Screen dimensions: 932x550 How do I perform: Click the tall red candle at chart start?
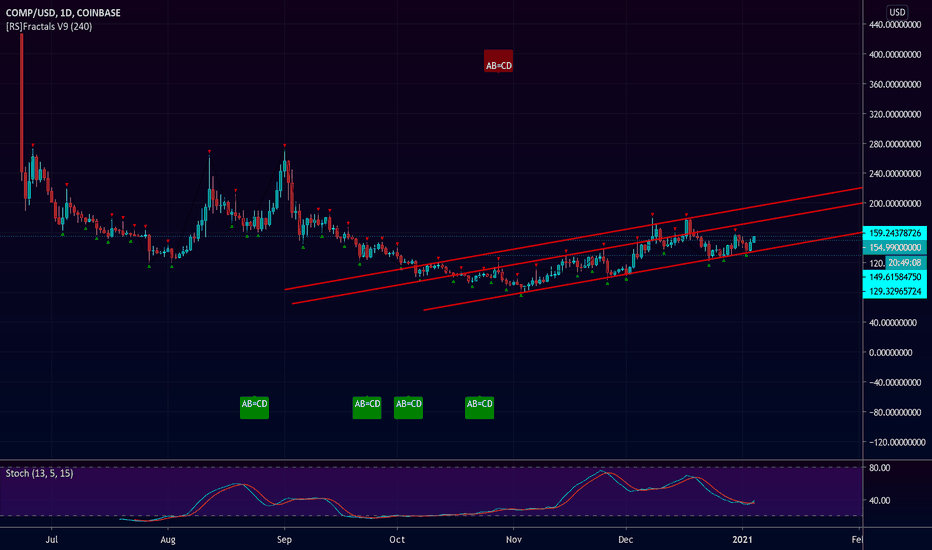click(x=22, y=103)
